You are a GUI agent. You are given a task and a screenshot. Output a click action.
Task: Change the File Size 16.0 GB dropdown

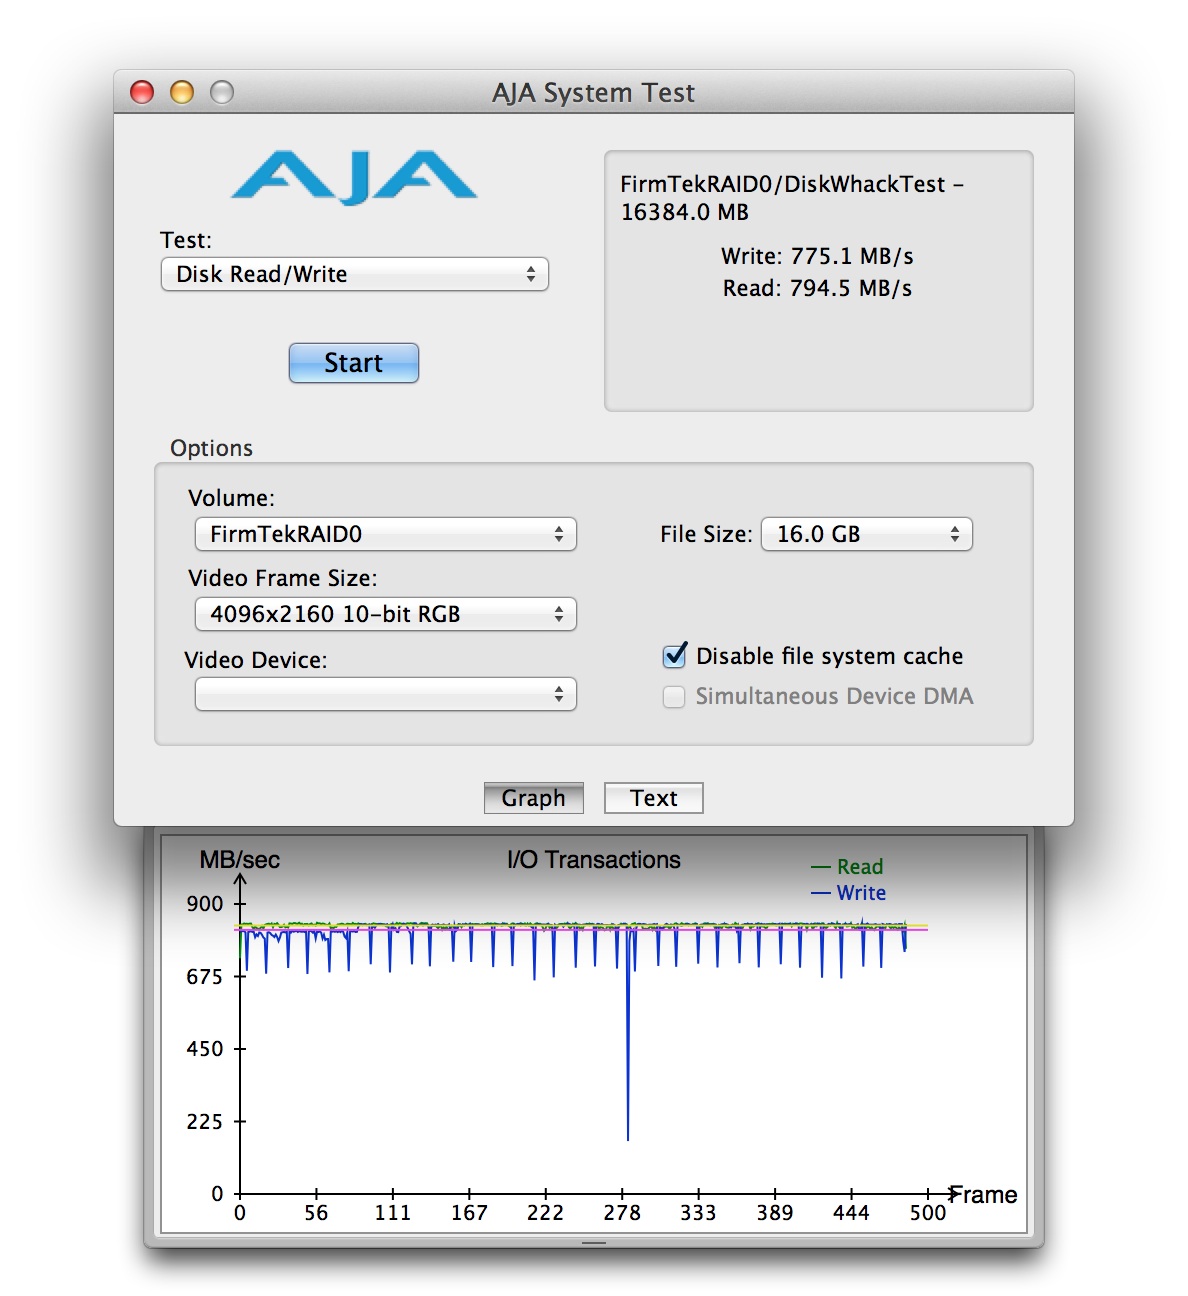[x=867, y=534]
